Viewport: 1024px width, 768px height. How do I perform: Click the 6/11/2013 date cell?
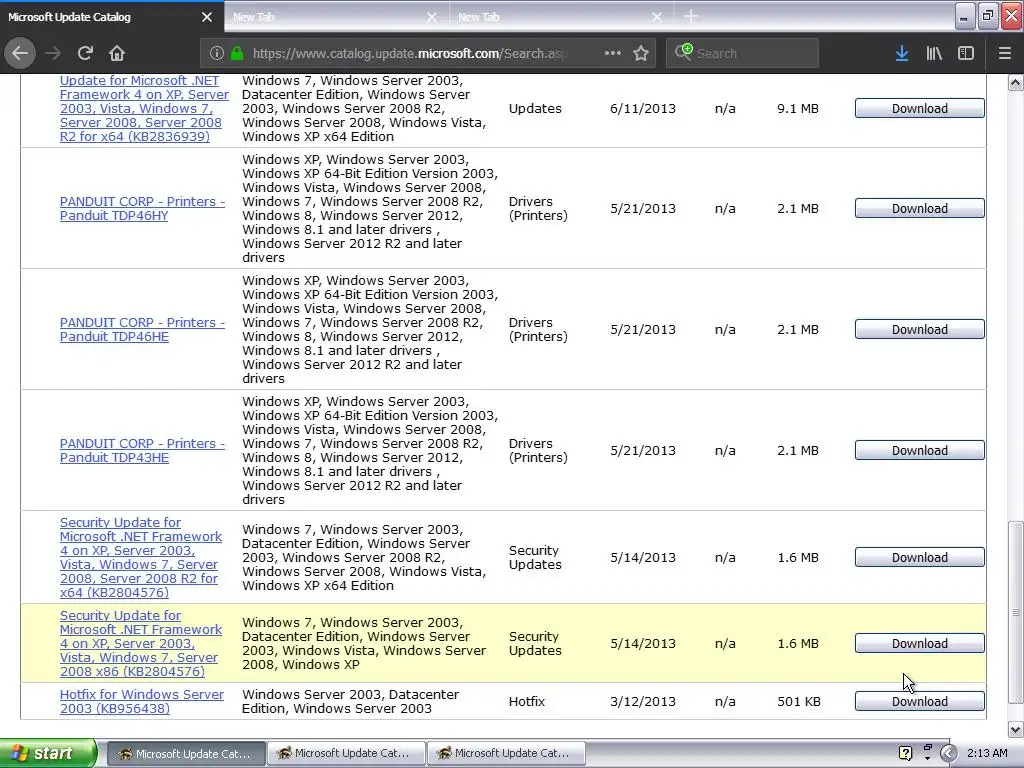pos(643,108)
